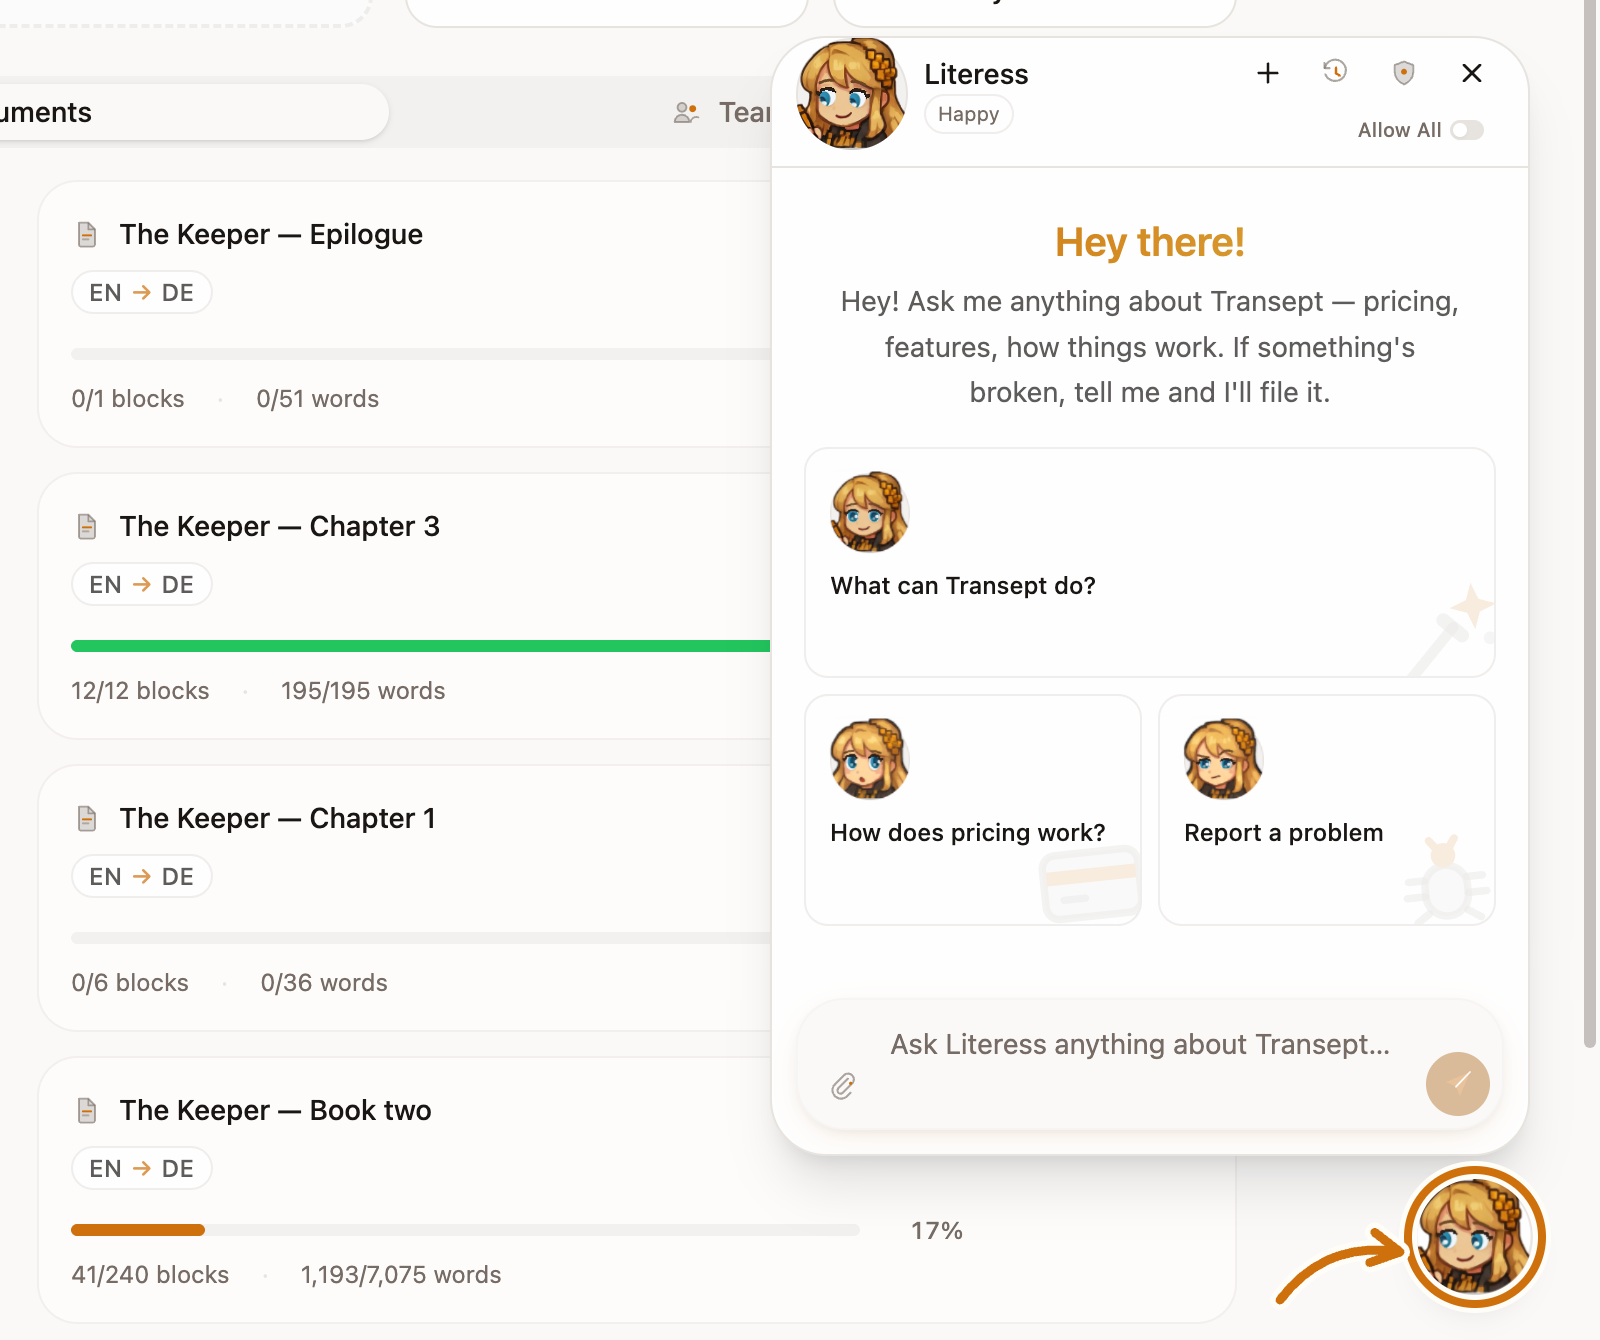Screen dimensions: 1600x1340
Task: Click the EN → DE badge for Book two
Action: pos(142,1169)
